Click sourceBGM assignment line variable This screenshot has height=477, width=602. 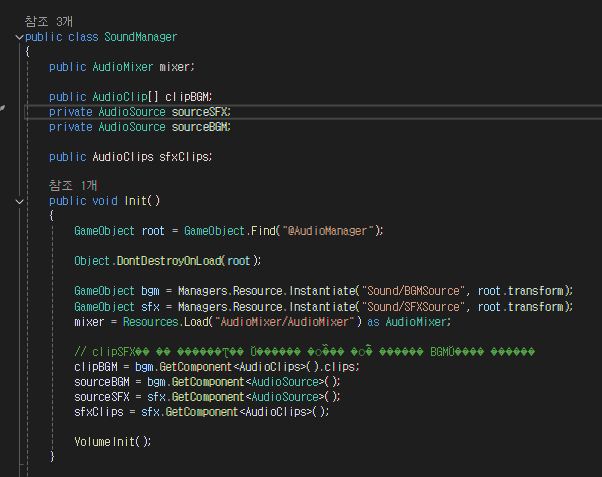[x=102, y=382]
